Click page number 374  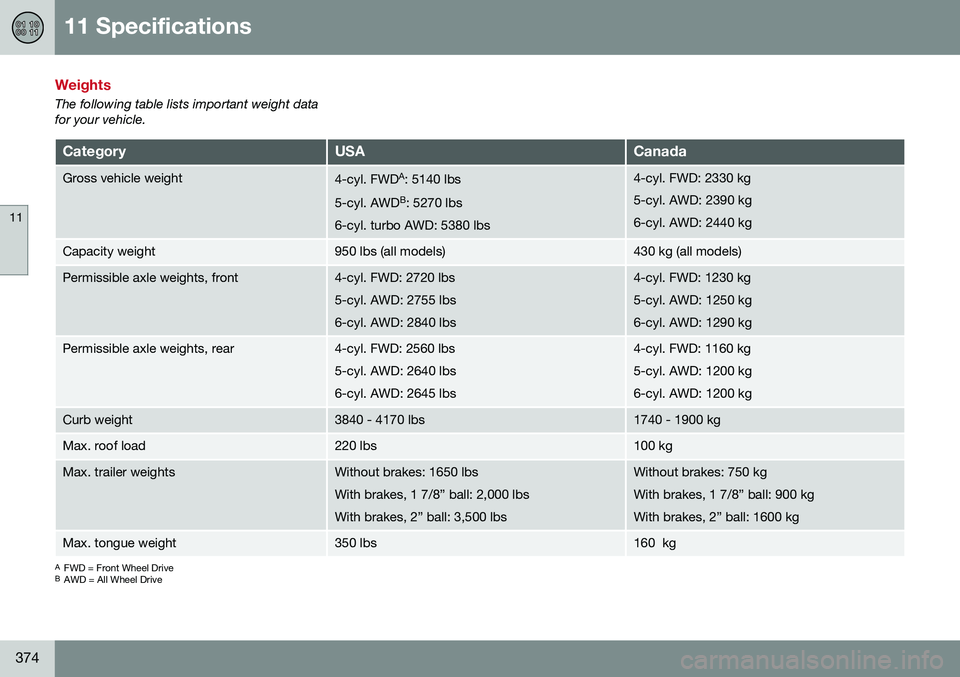click(x=27, y=658)
